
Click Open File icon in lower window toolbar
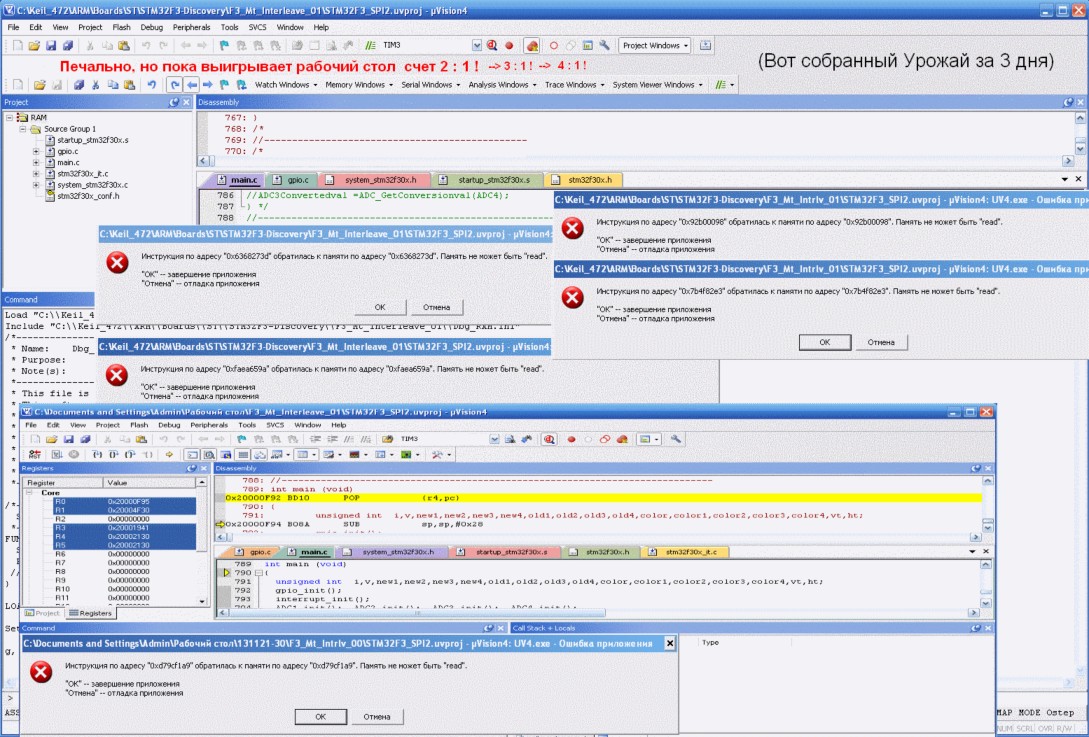[49, 439]
